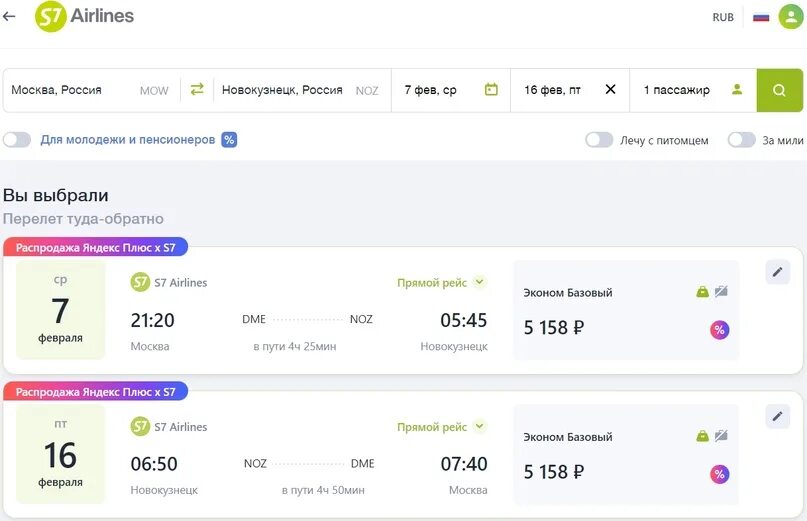Click the green search button
Viewport: 807px width, 521px height.
coord(779,90)
